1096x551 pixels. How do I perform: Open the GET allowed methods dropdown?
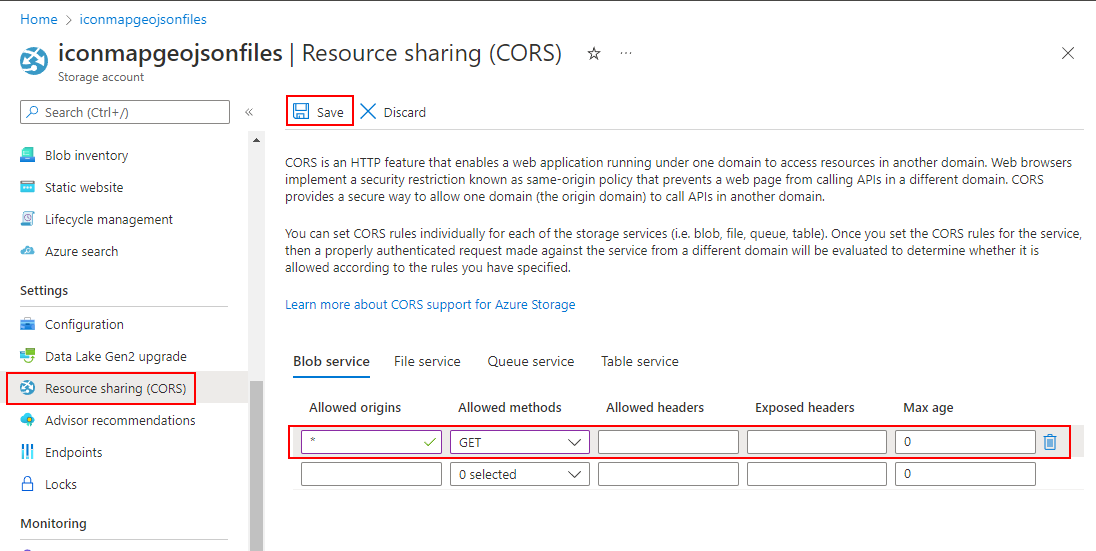[520, 442]
